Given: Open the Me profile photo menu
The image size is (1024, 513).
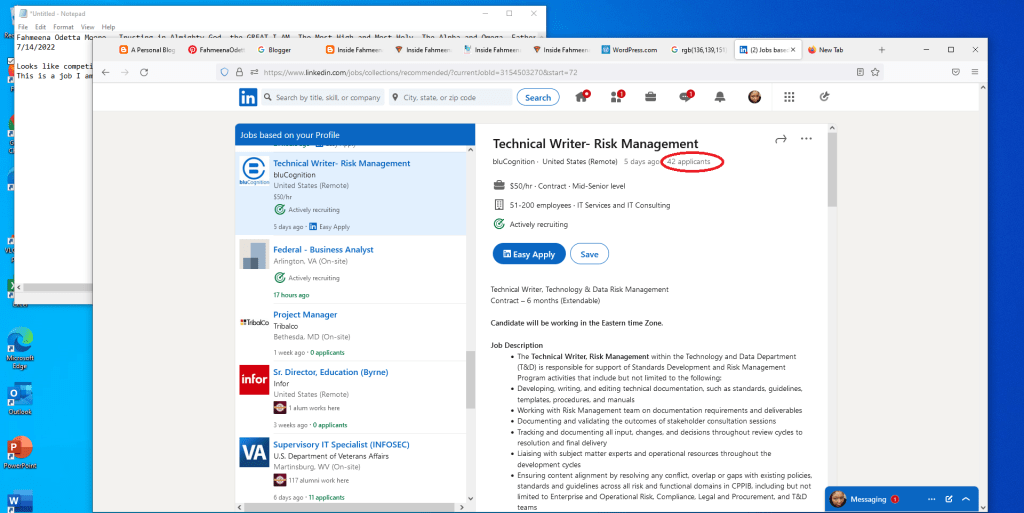Looking at the screenshot, I should coord(755,97).
